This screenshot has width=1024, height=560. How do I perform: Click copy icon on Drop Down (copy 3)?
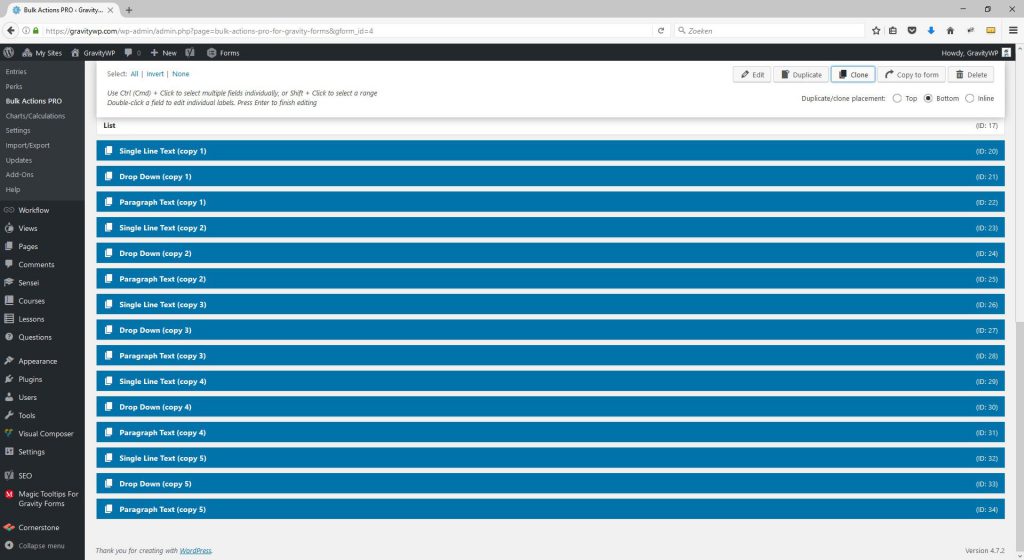point(108,330)
